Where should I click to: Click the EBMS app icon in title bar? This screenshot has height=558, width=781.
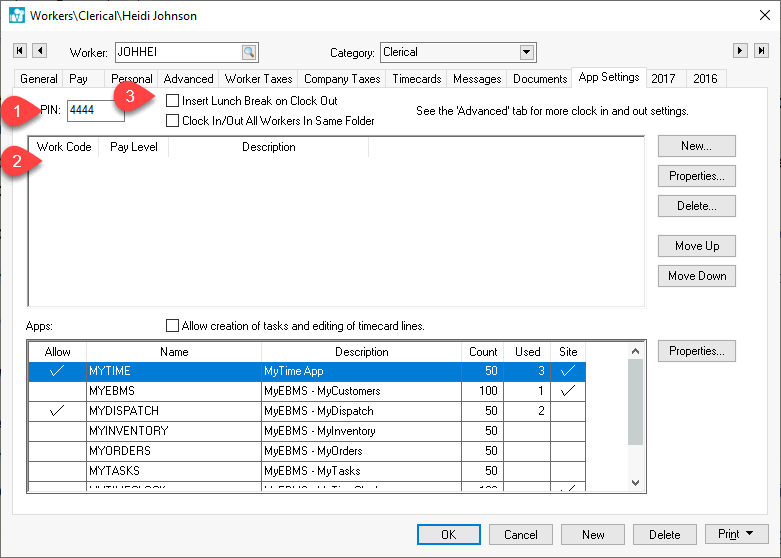pyautogui.click(x=16, y=16)
